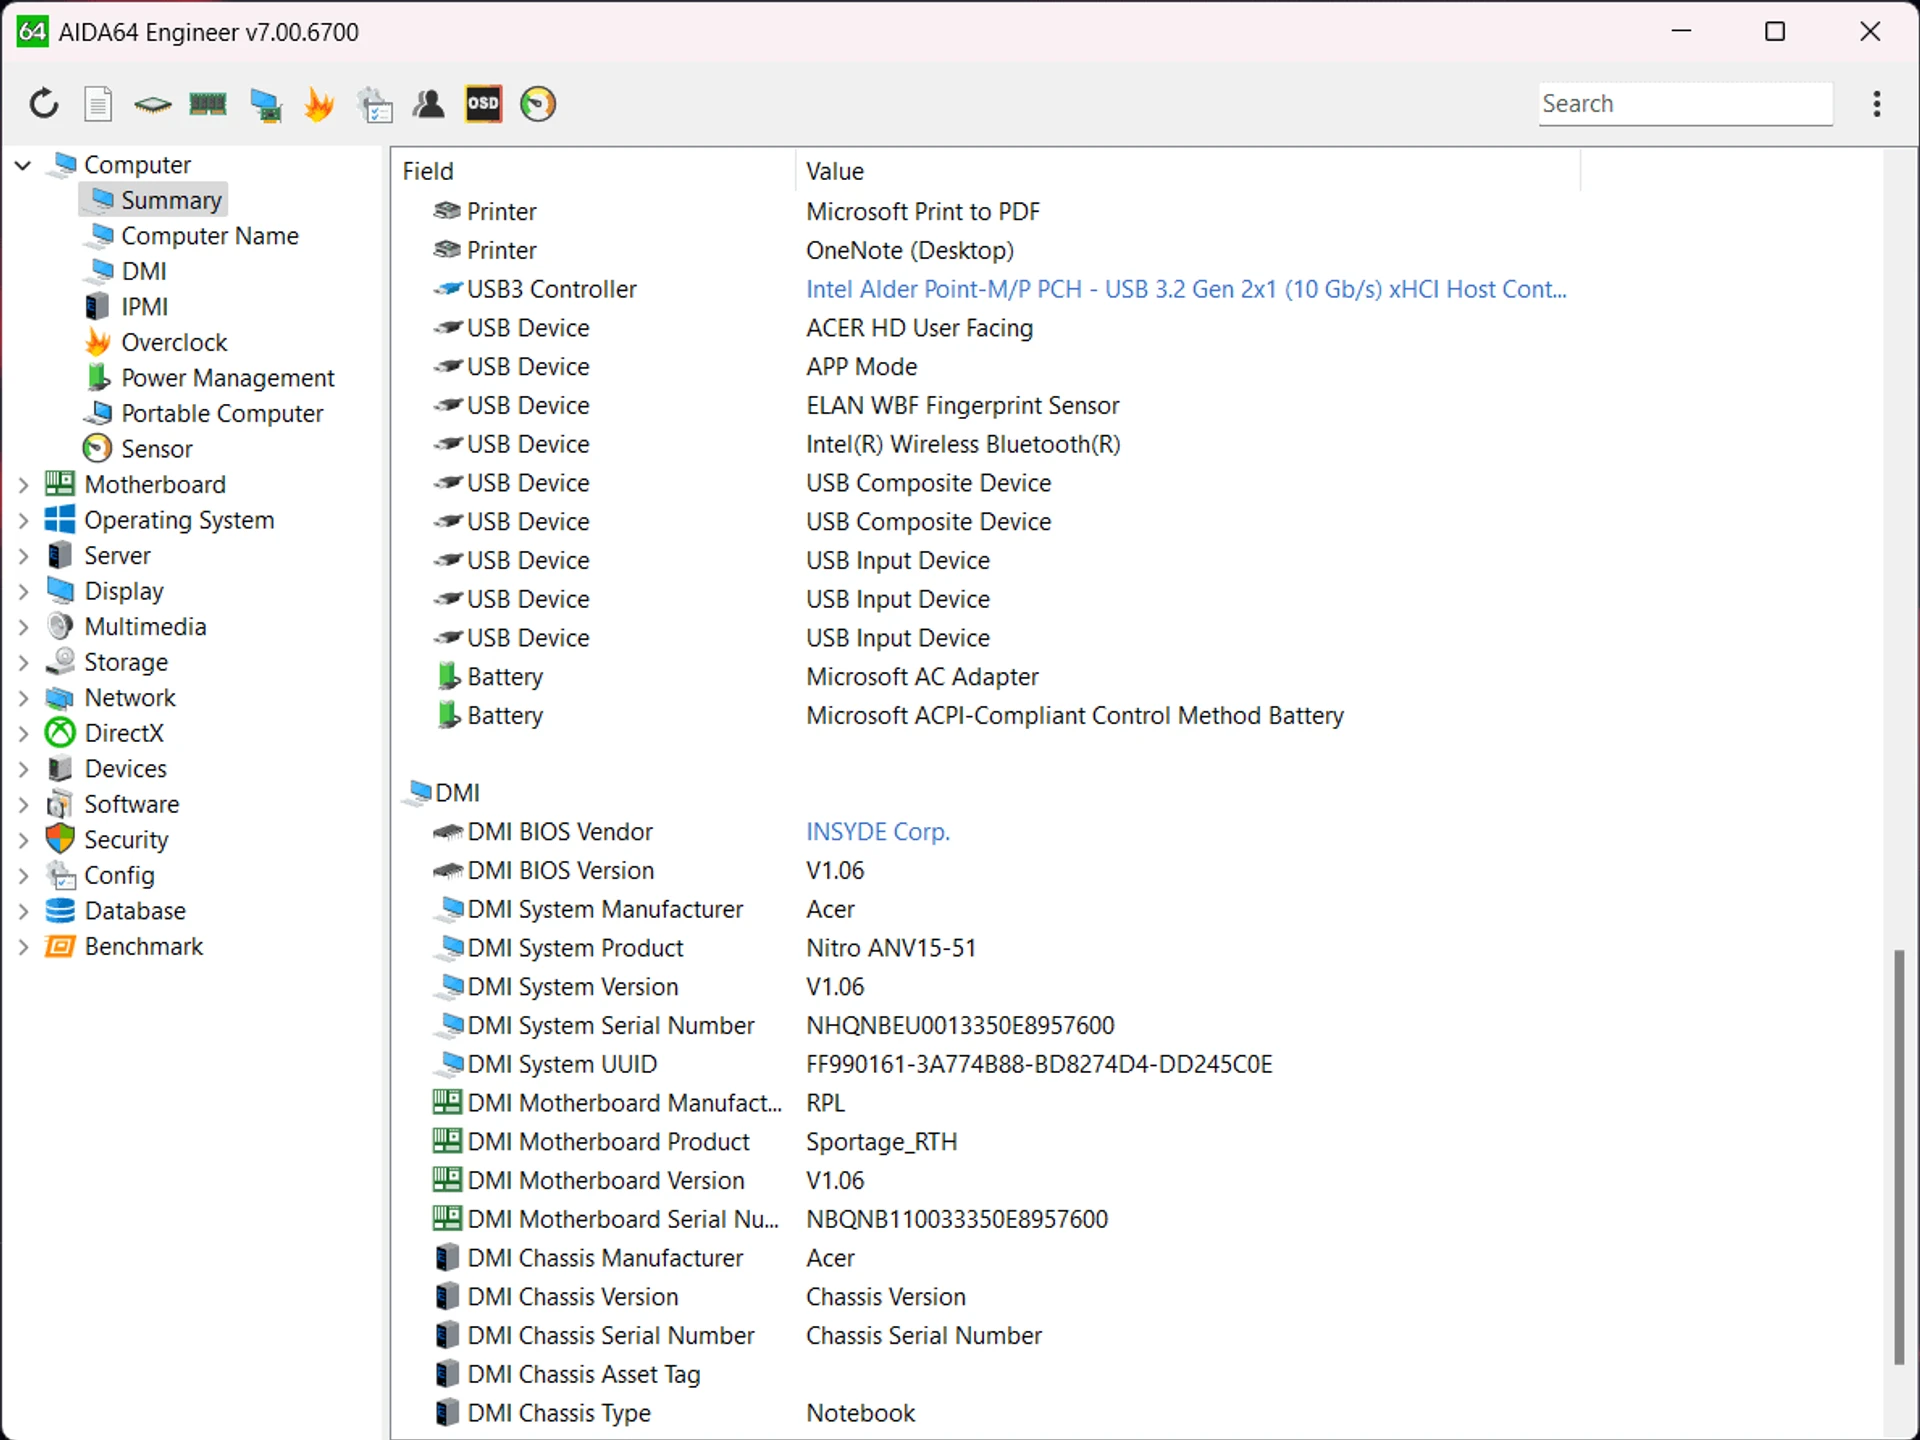Click the Motherboard icon in the tree
The height and width of the screenshot is (1440, 1920).
(60, 484)
